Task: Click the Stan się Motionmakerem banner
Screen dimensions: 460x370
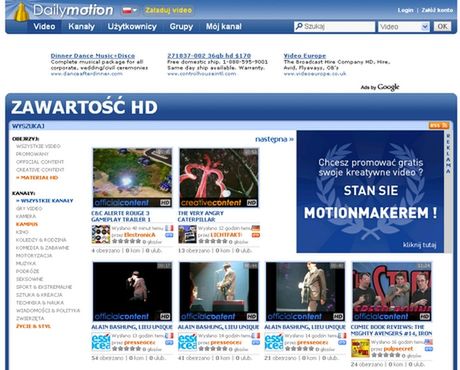Action: (x=370, y=192)
